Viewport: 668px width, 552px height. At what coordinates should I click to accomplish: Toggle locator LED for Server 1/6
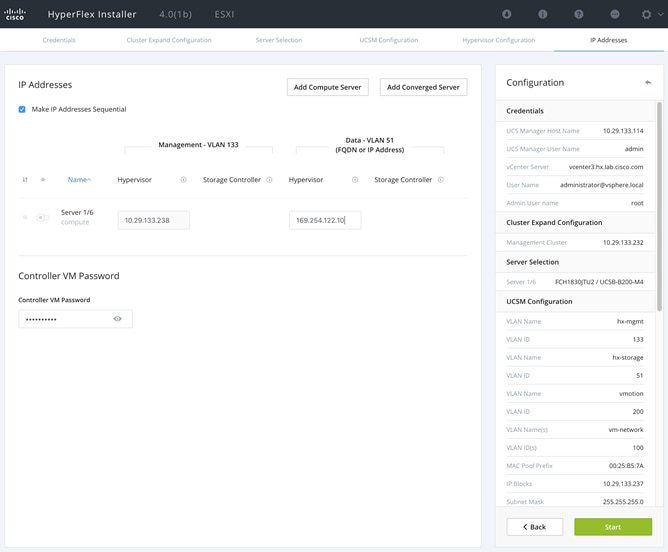[x=43, y=218]
